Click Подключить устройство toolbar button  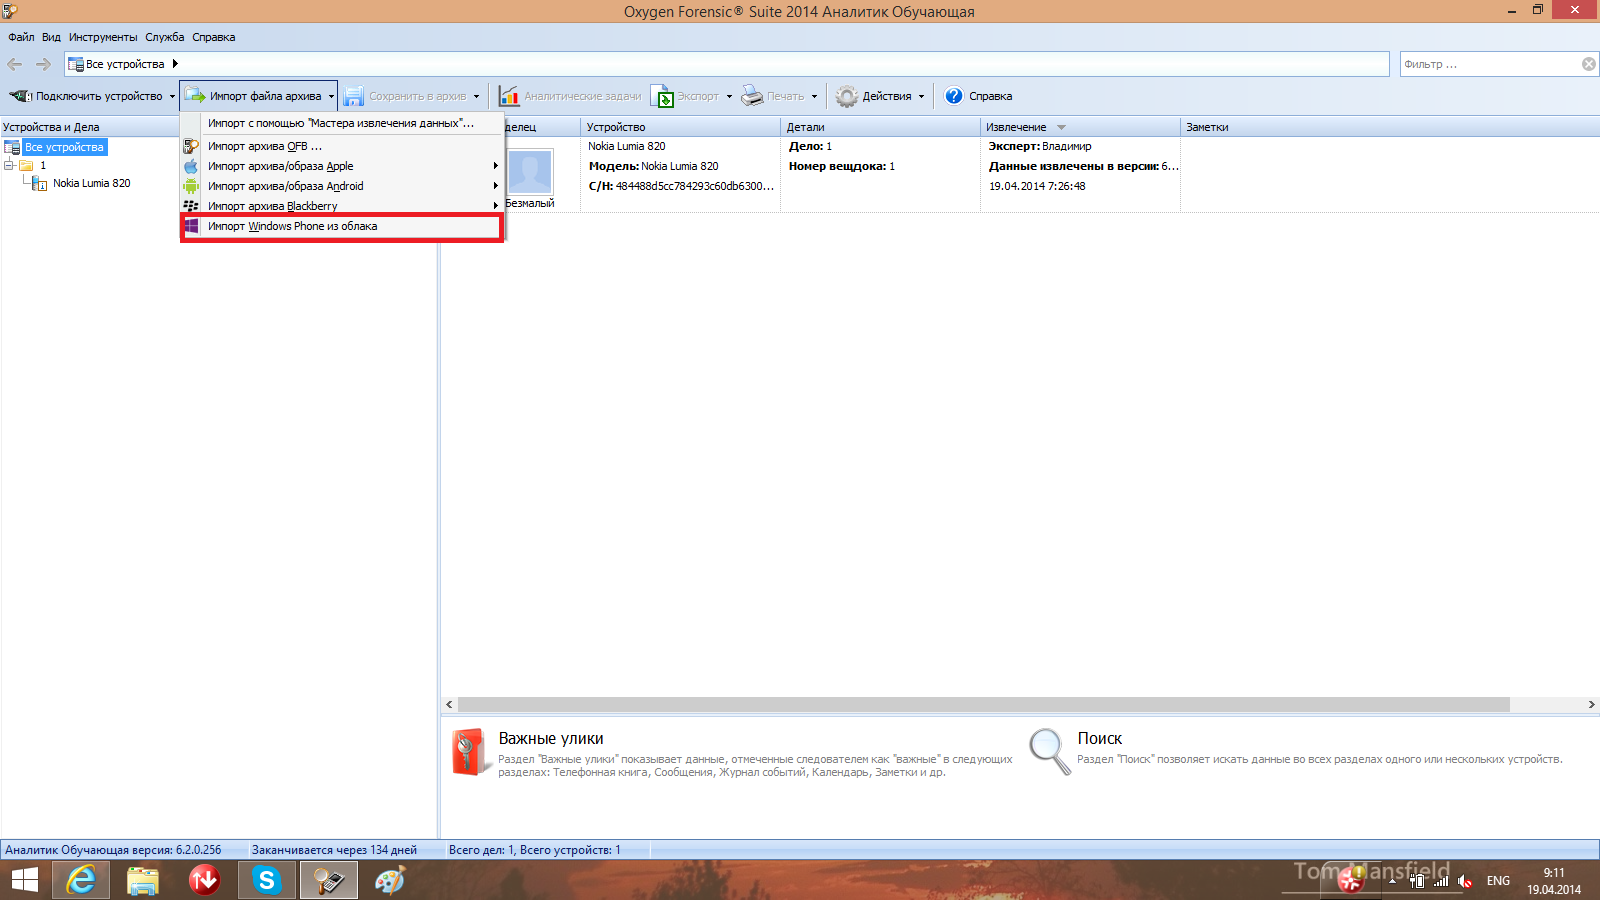click(x=86, y=96)
